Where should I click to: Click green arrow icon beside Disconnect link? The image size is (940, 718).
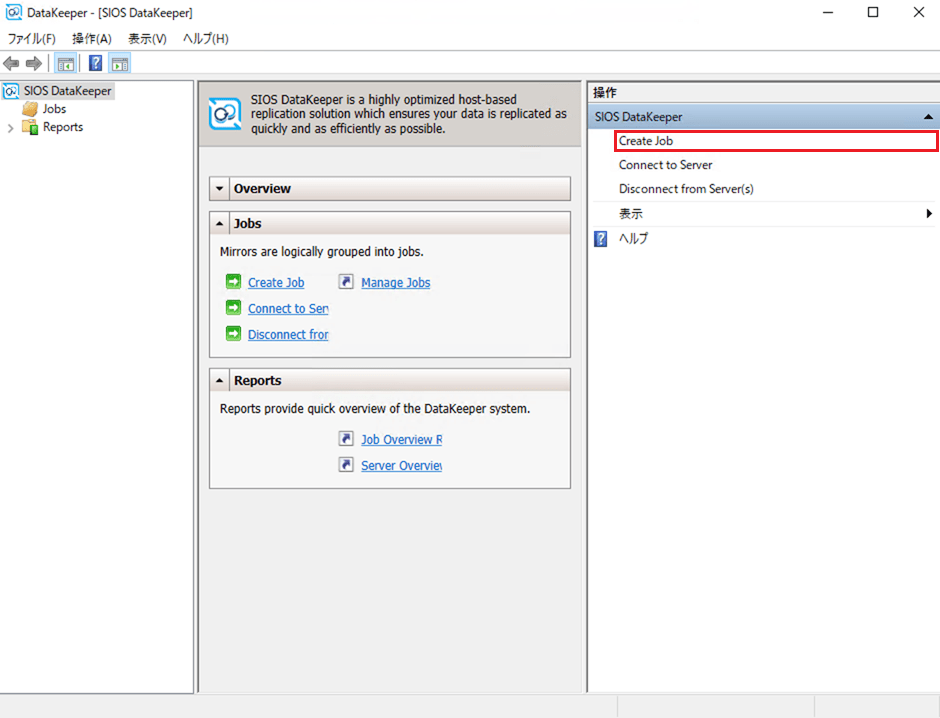[233, 333]
